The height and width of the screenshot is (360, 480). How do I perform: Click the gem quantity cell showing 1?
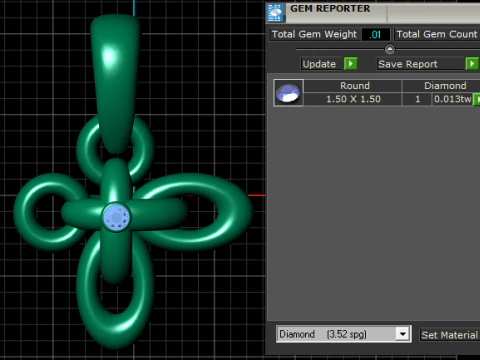tap(417, 99)
